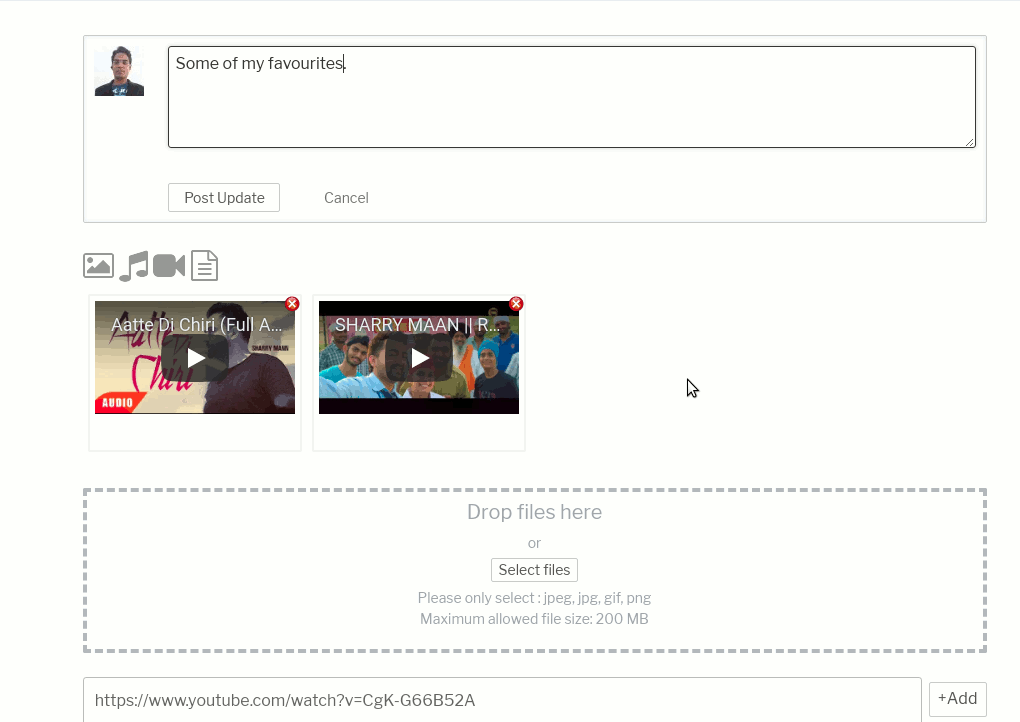Viewport: 1020px width, 722px height.
Task: Select the photo upload icon
Action: point(98,266)
